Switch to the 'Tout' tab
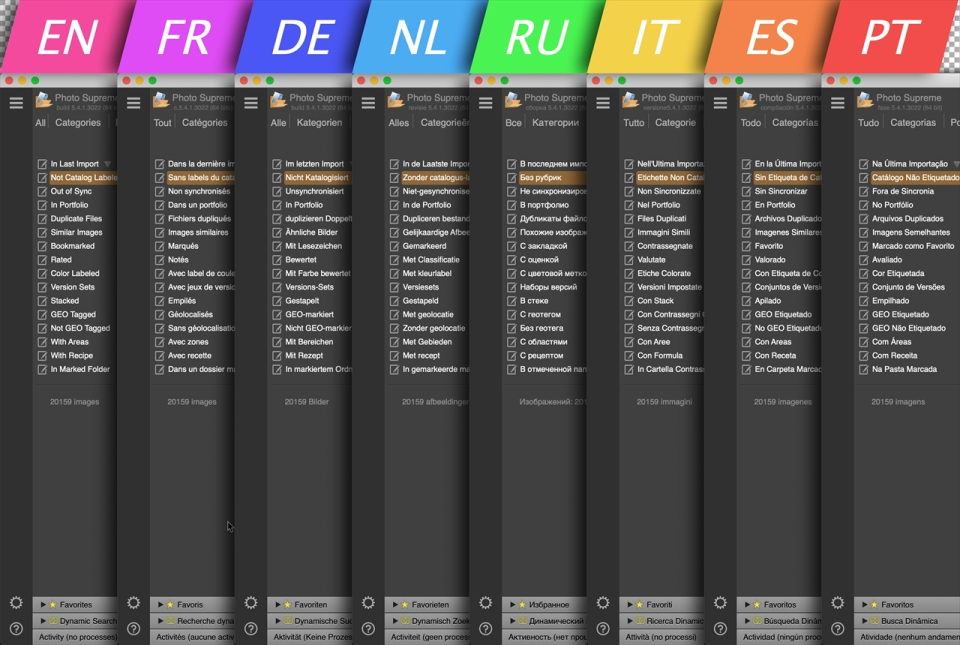This screenshot has width=960, height=645. pos(162,122)
